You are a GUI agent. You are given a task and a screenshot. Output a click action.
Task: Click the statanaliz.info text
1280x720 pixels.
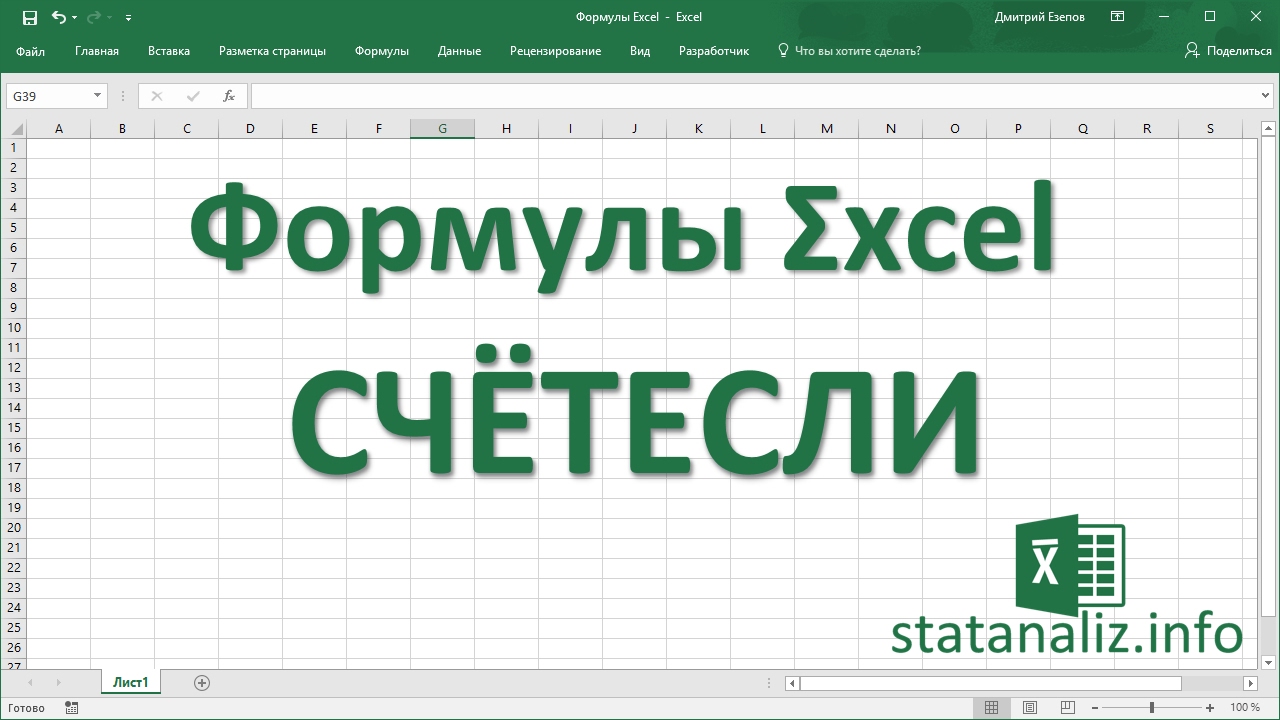pyautogui.click(x=1066, y=632)
